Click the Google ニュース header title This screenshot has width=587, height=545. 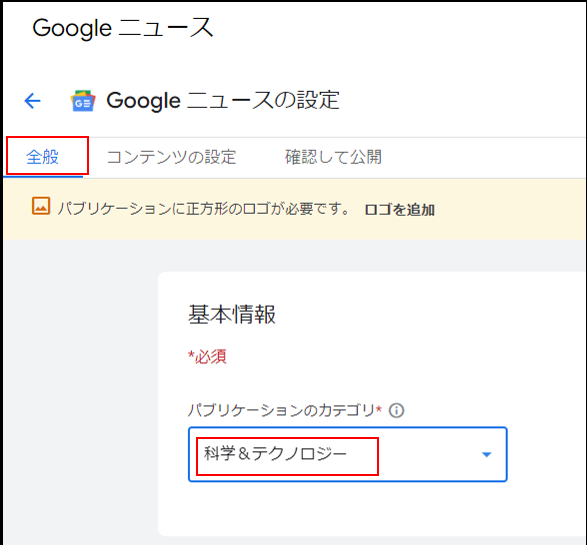pos(123,28)
